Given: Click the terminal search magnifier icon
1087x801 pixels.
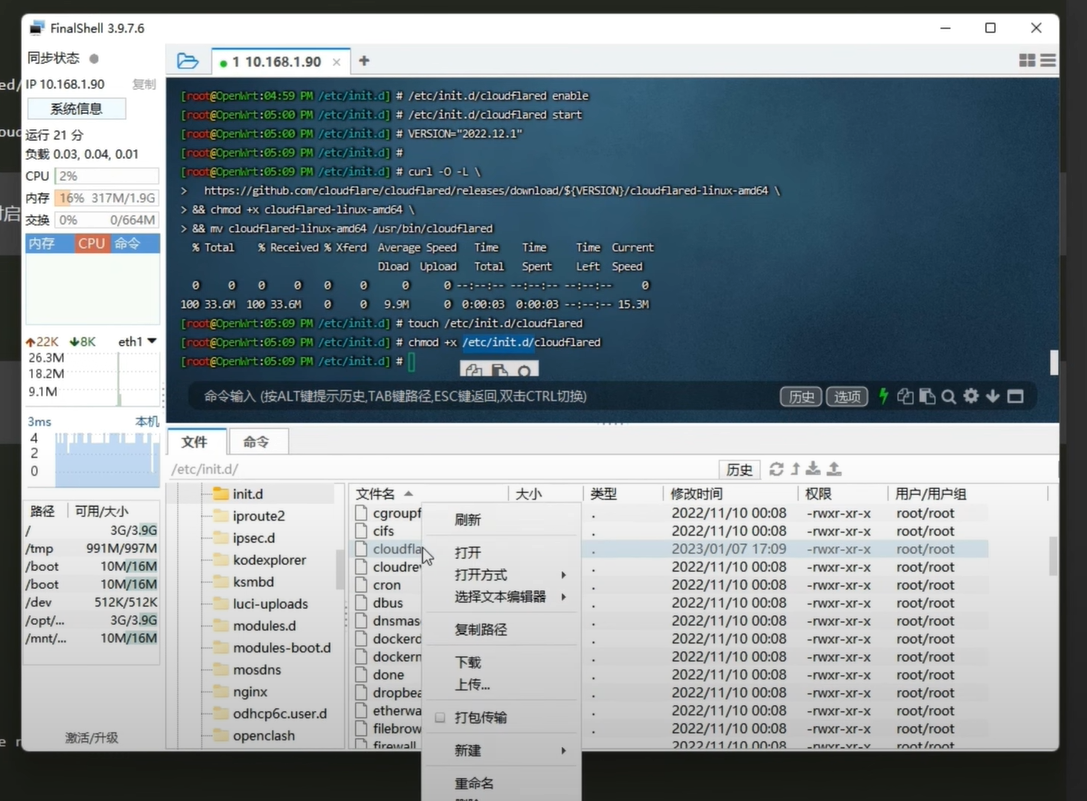Looking at the screenshot, I should coord(948,396).
